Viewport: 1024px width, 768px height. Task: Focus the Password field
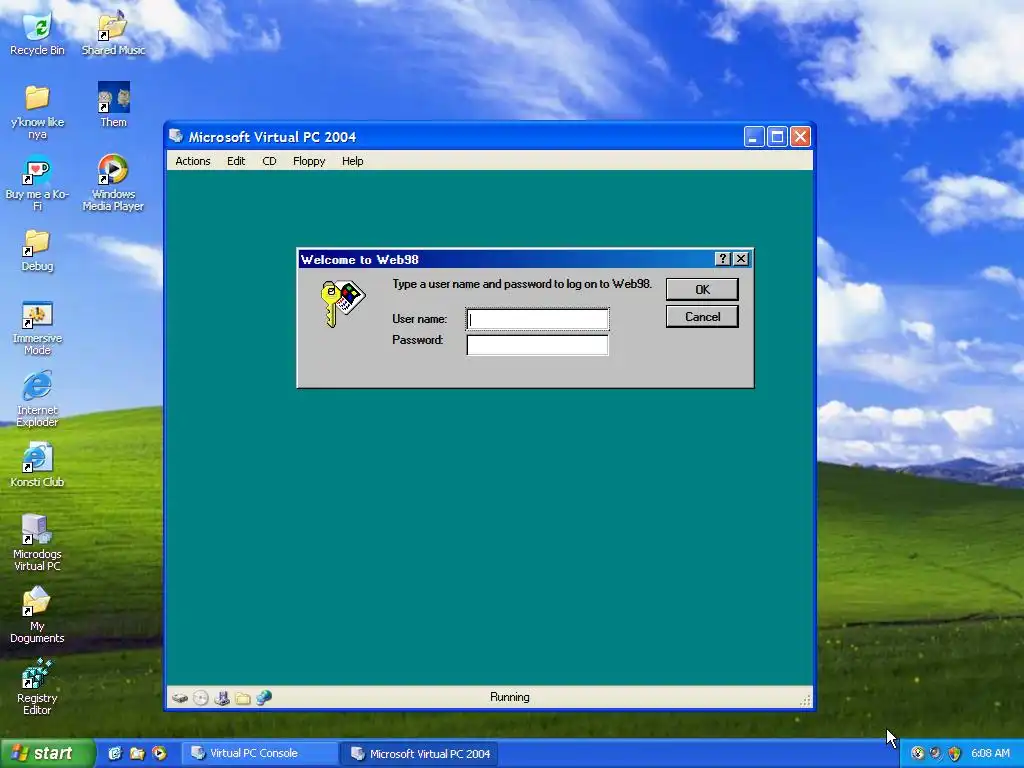point(537,345)
